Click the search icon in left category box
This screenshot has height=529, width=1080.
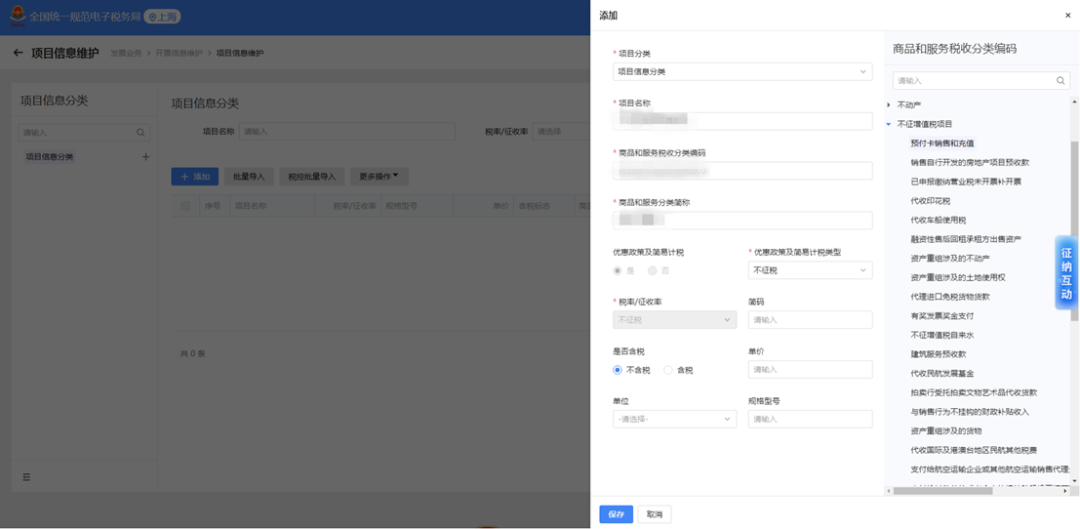[x=141, y=132]
